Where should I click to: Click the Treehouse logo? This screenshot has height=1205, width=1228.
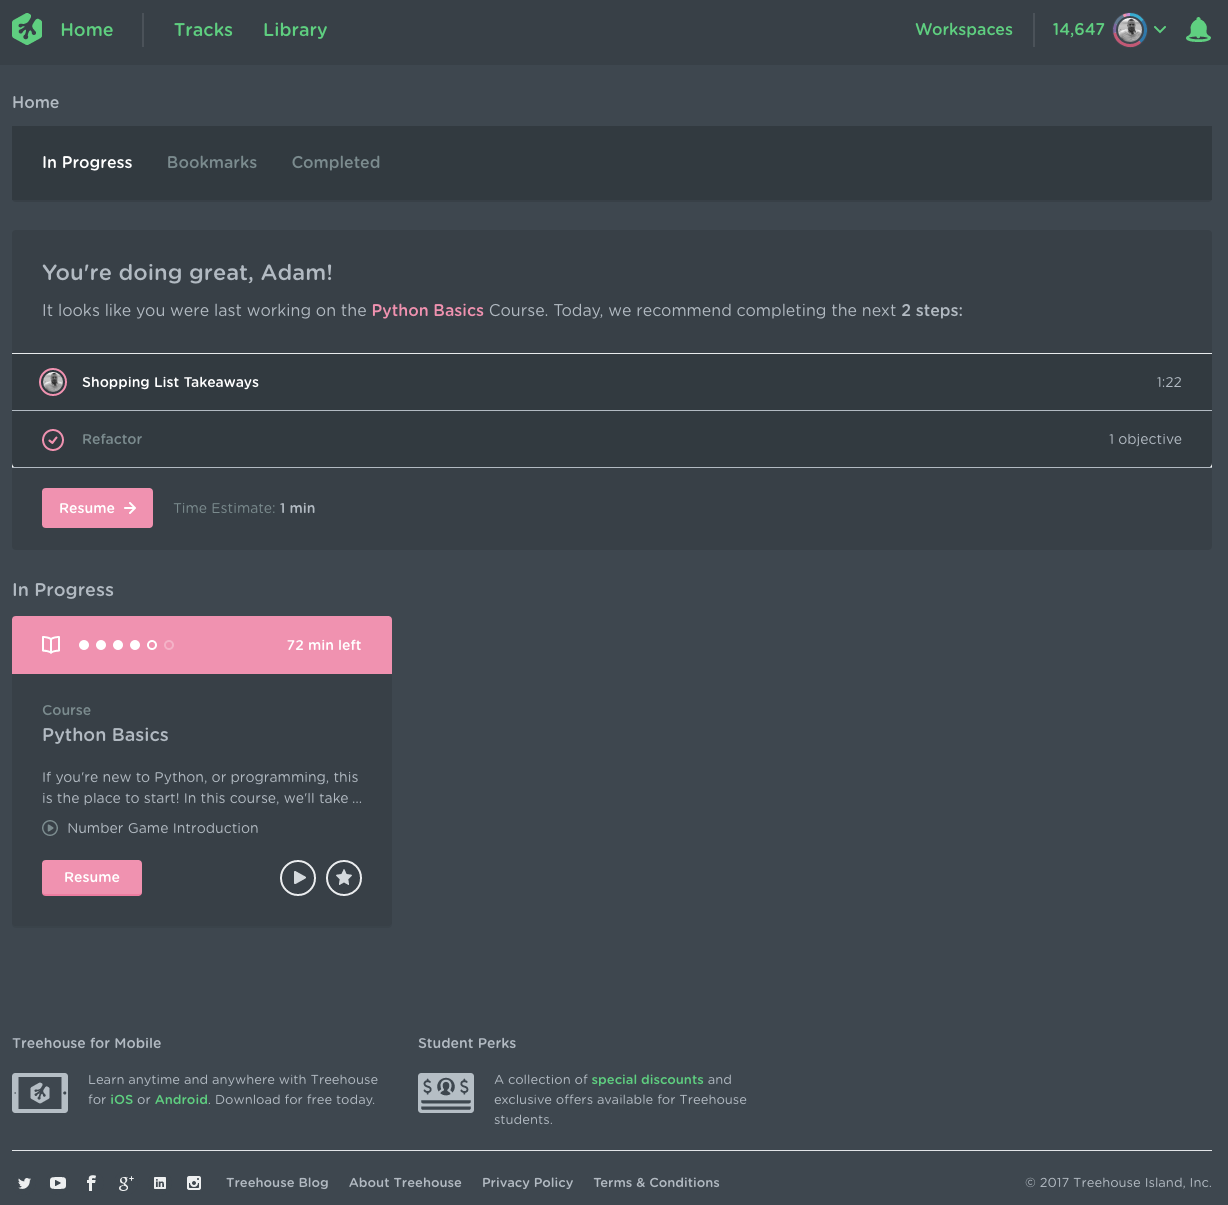pyautogui.click(x=27, y=29)
